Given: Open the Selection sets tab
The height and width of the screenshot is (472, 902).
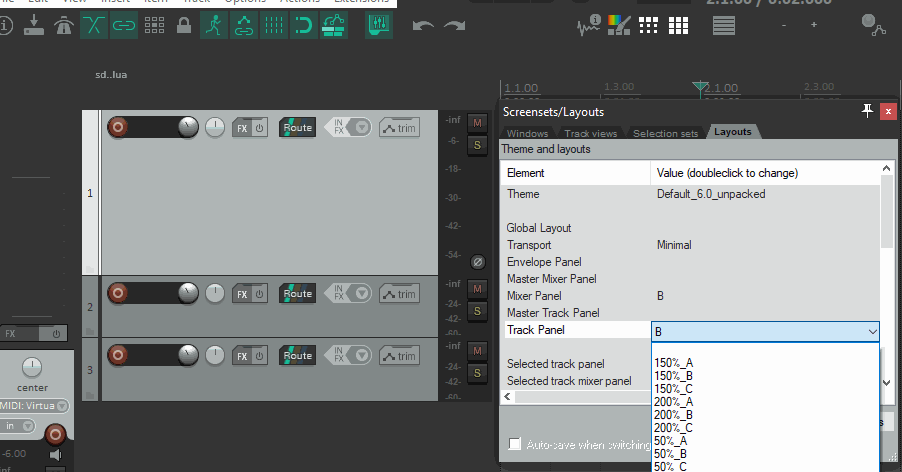Looking at the screenshot, I should pos(665,133).
